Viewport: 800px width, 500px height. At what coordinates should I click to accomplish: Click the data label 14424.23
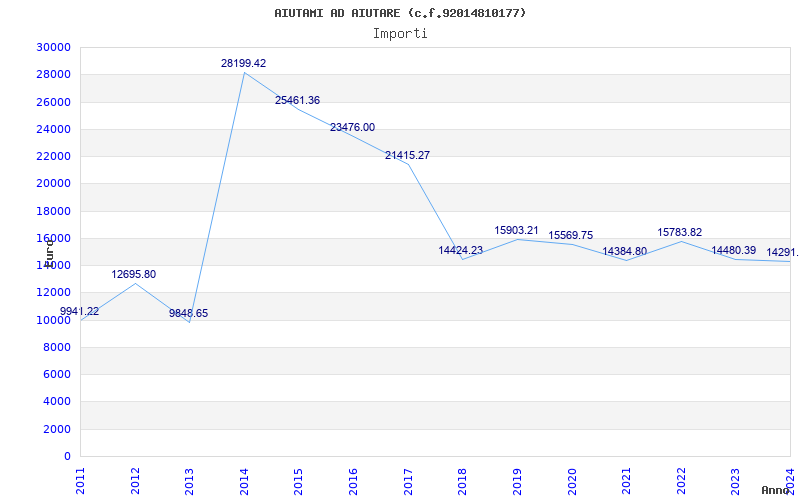point(461,251)
